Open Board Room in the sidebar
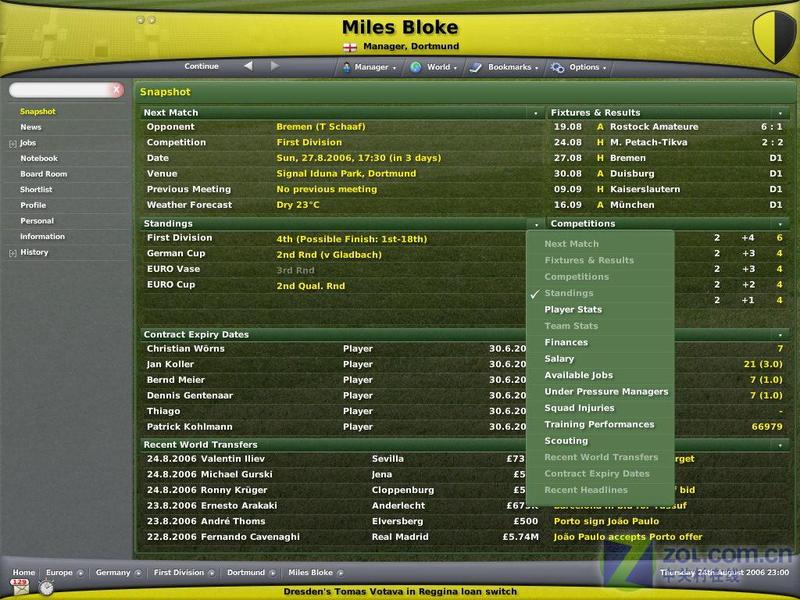Viewport: 800px width, 600px height. pos(43,174)
